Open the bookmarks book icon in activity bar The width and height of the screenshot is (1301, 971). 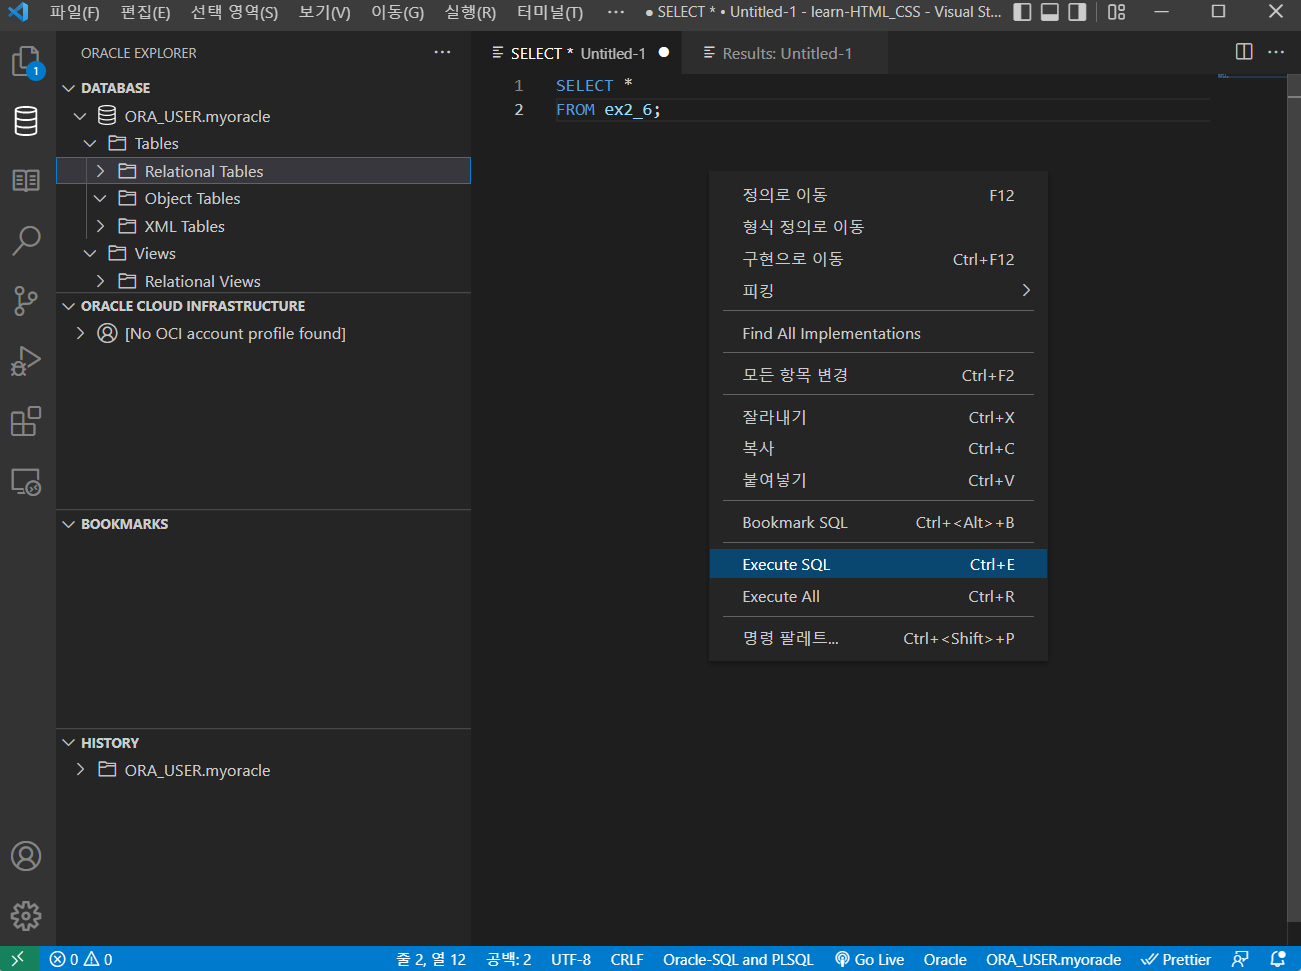pyautogui.click(x=26, y=180)
